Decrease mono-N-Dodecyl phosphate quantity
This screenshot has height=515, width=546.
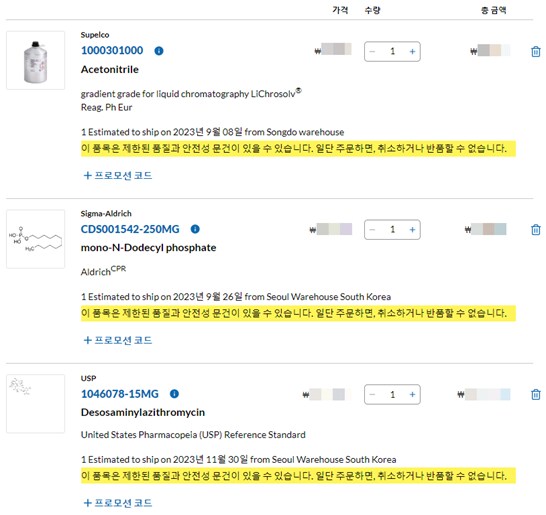[372, 230]
